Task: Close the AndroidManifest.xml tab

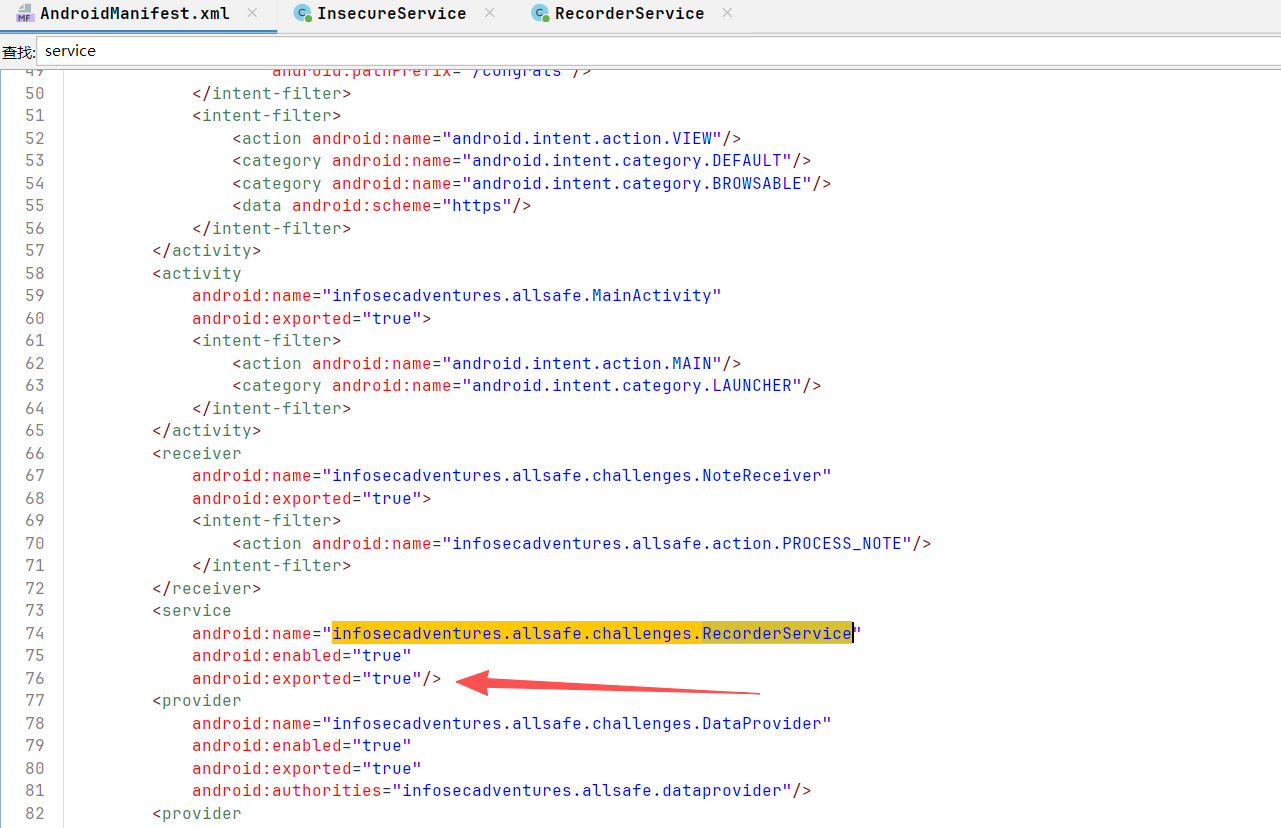Action: coord(252,13)
